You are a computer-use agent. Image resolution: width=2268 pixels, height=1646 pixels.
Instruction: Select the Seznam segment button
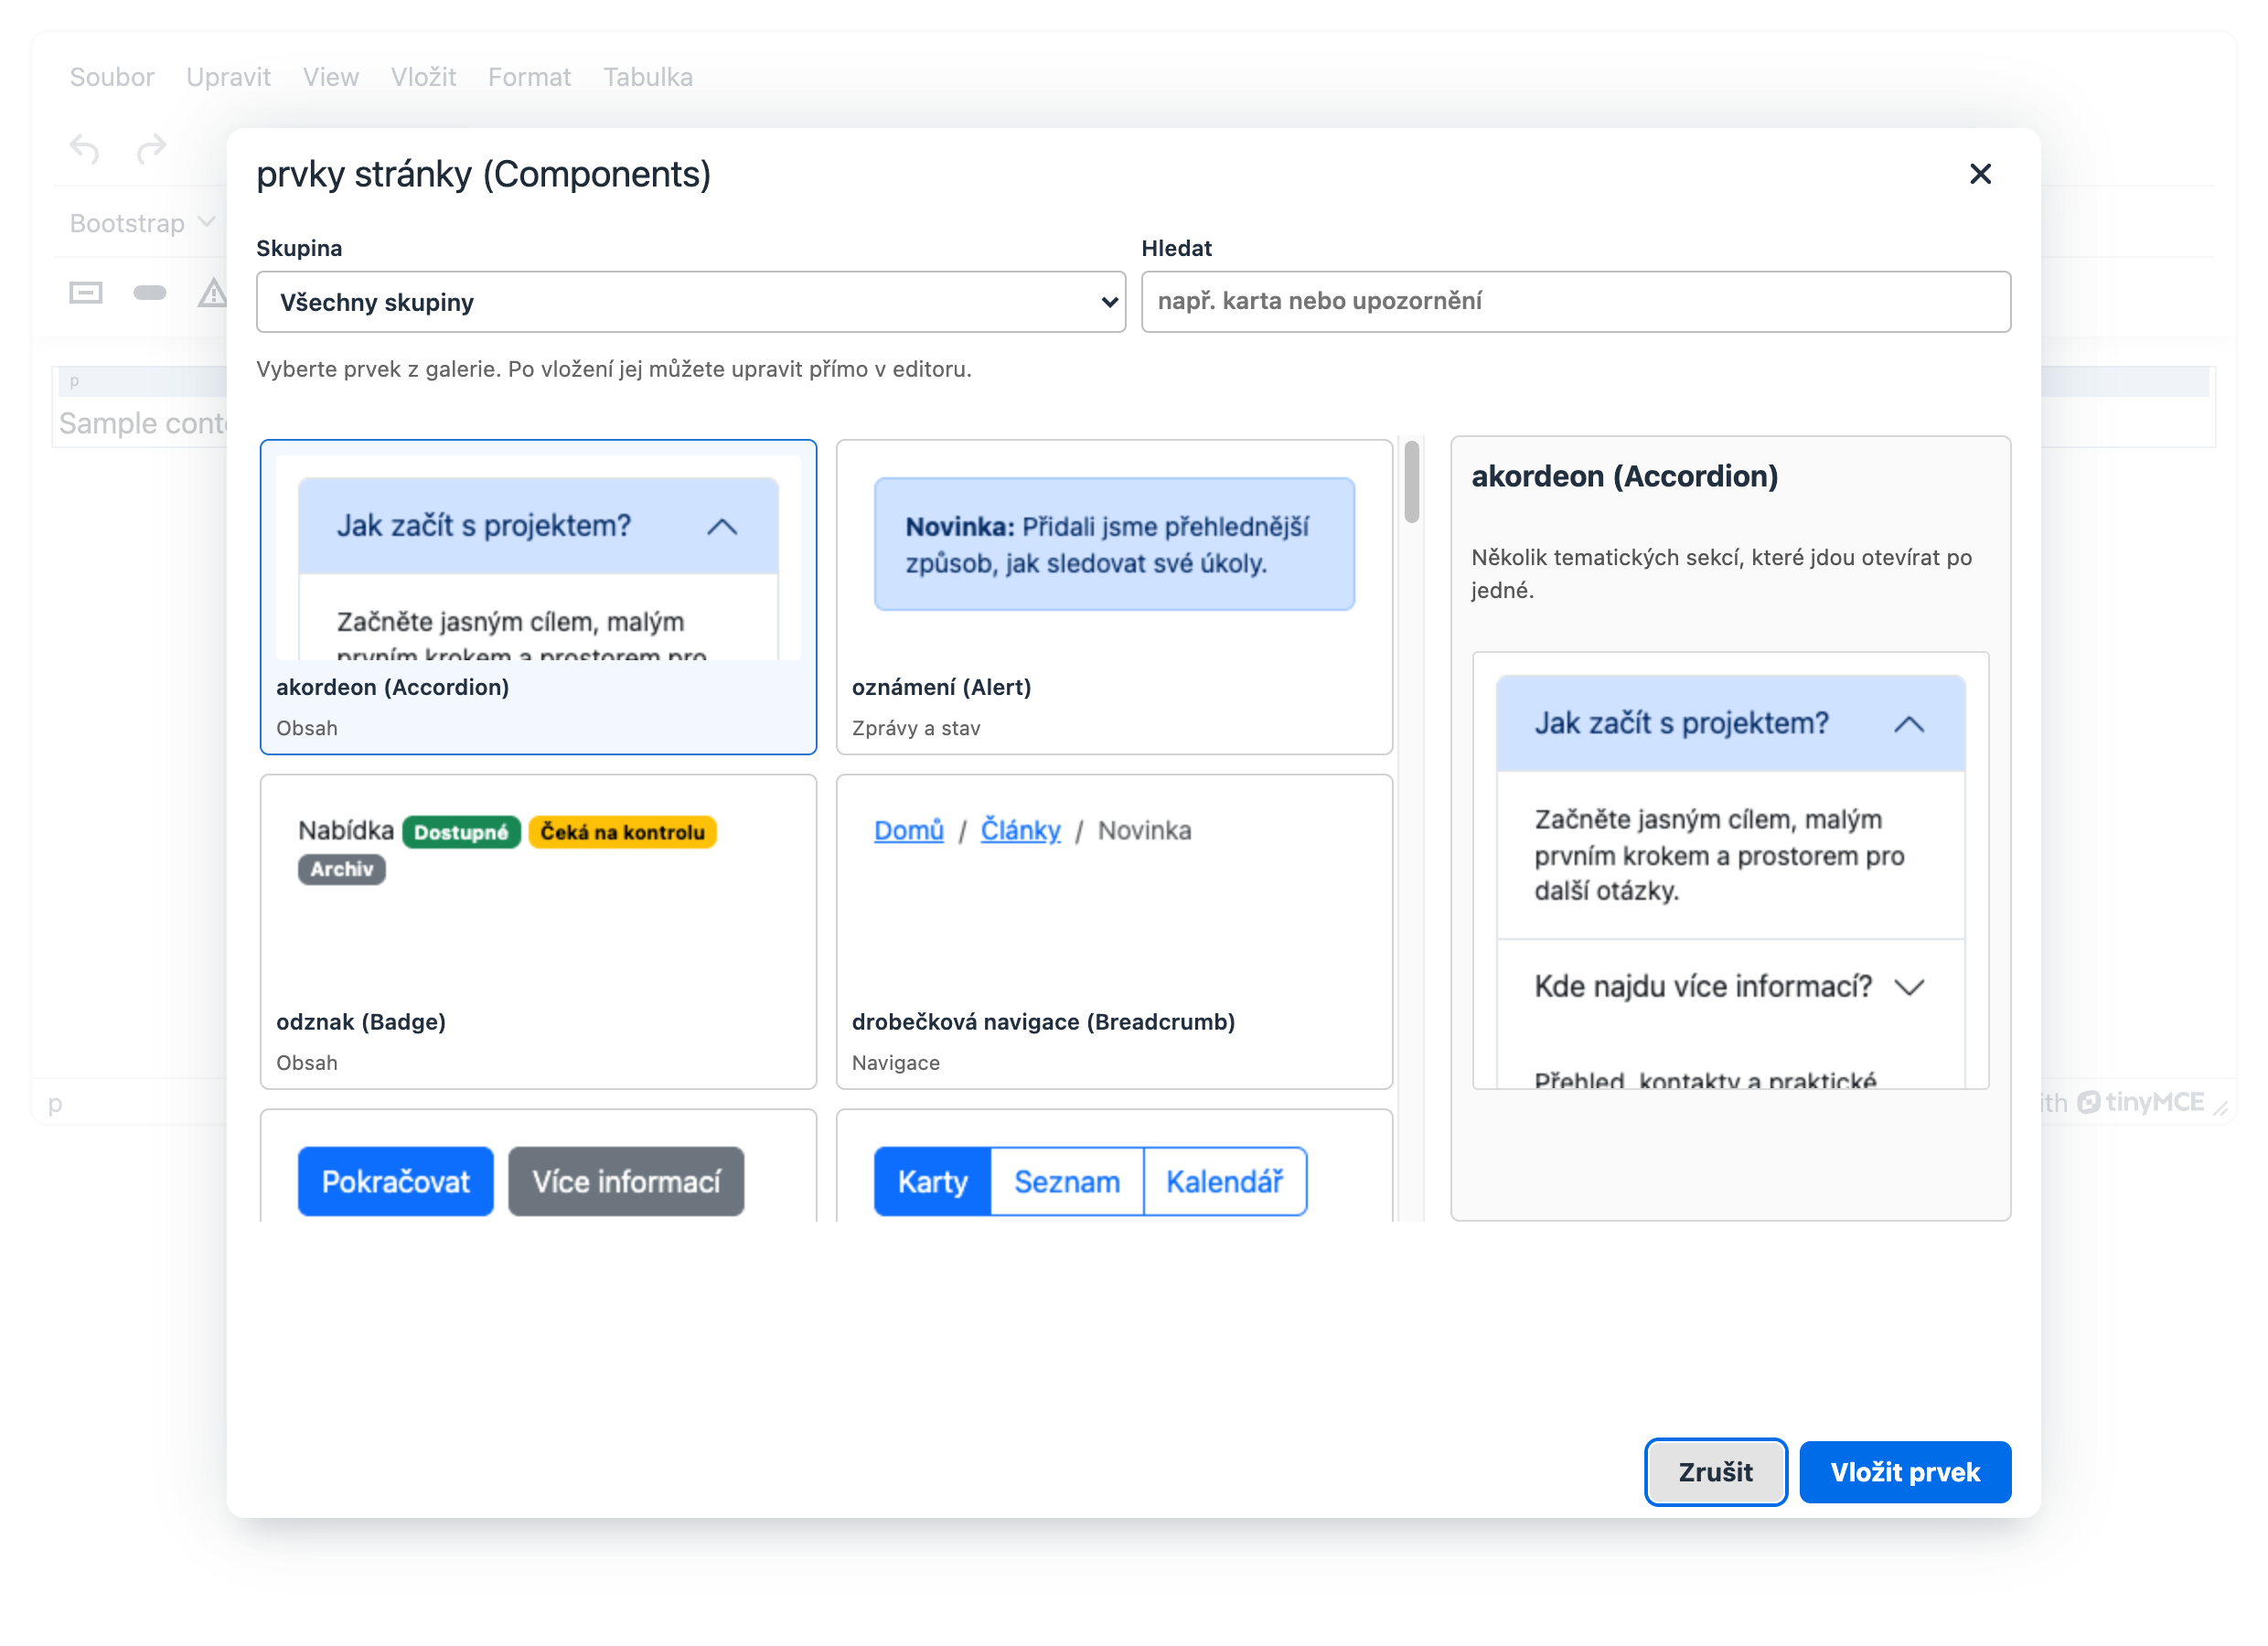coord(1066,1182)
